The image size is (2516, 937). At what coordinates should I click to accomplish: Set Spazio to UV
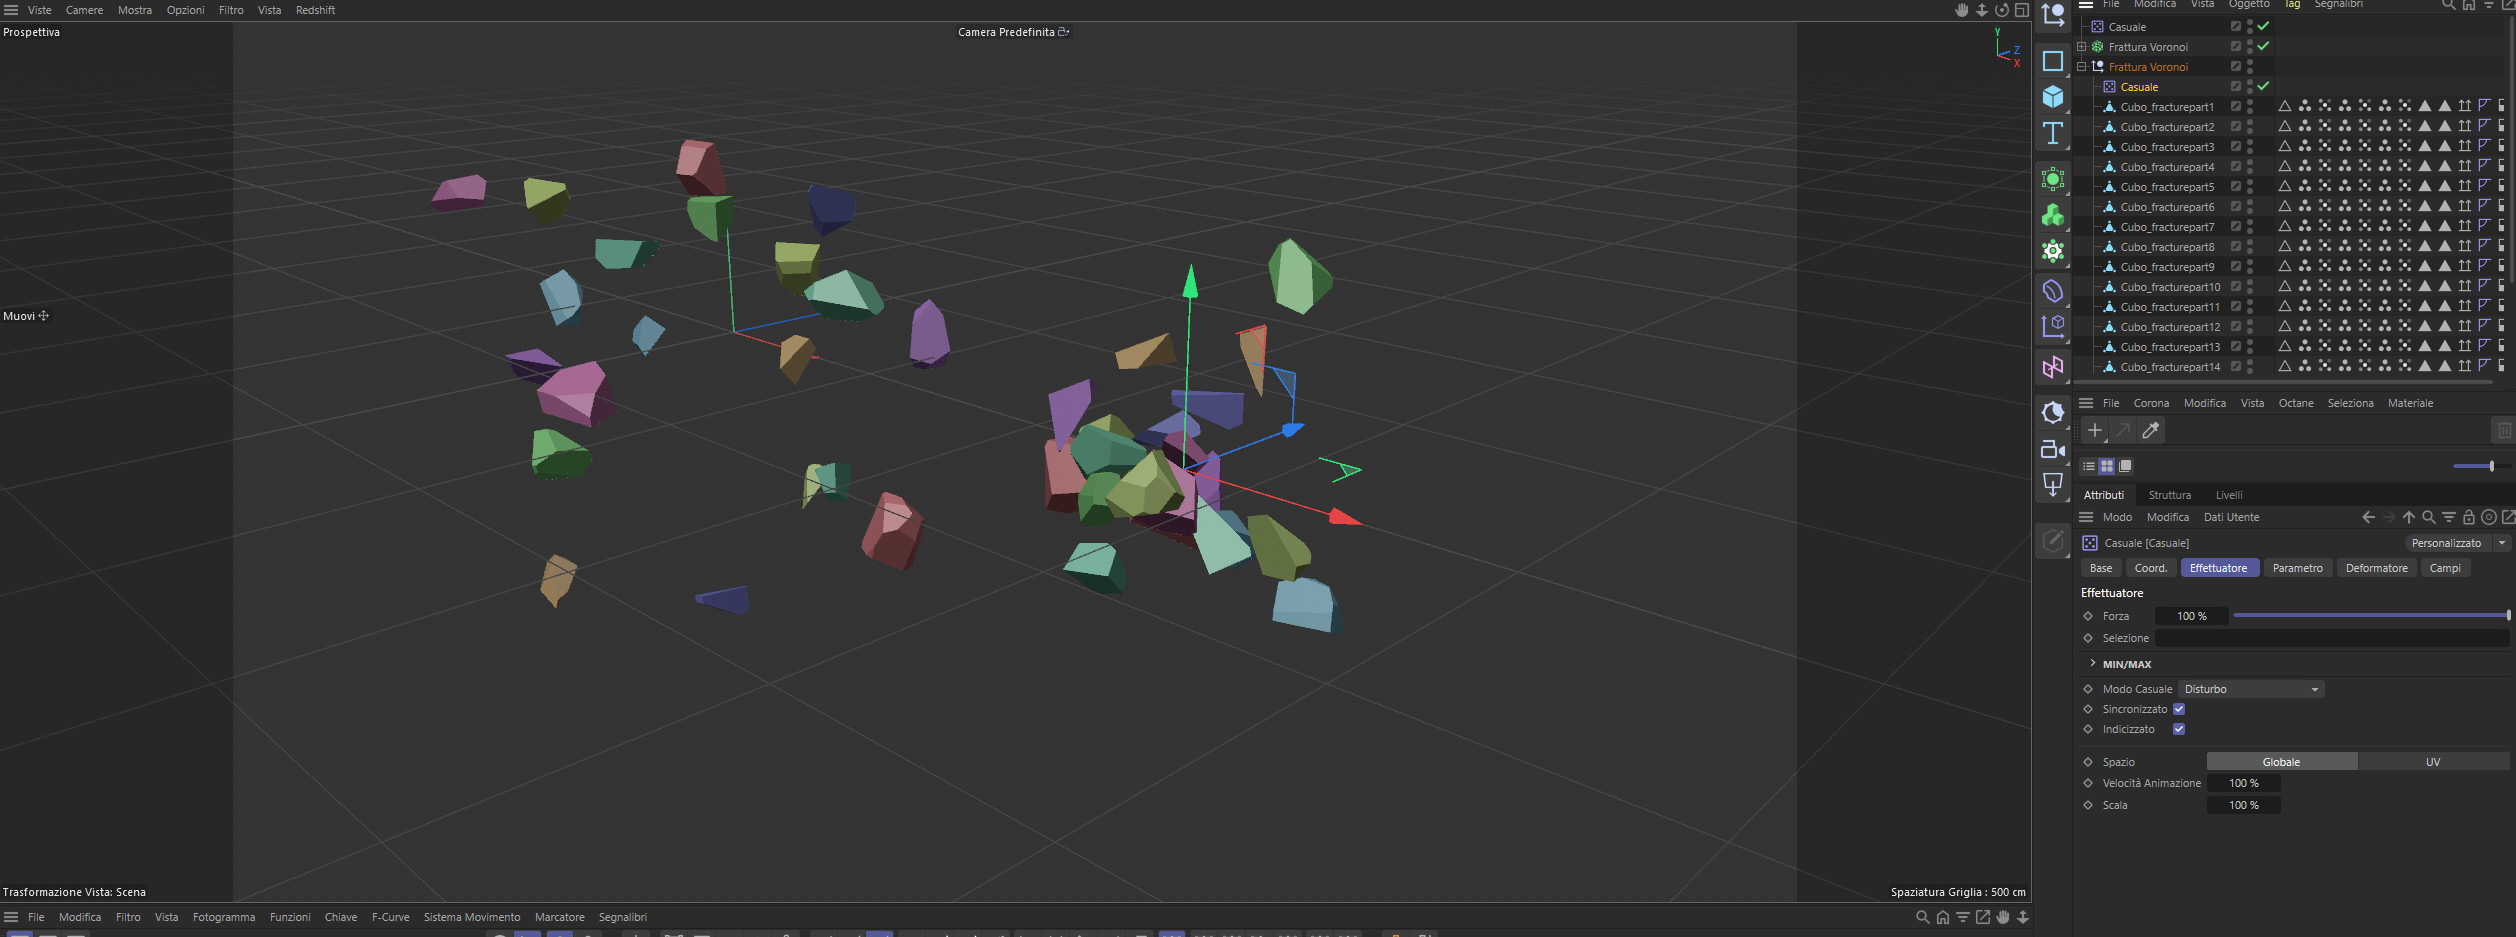point(2432,762)
